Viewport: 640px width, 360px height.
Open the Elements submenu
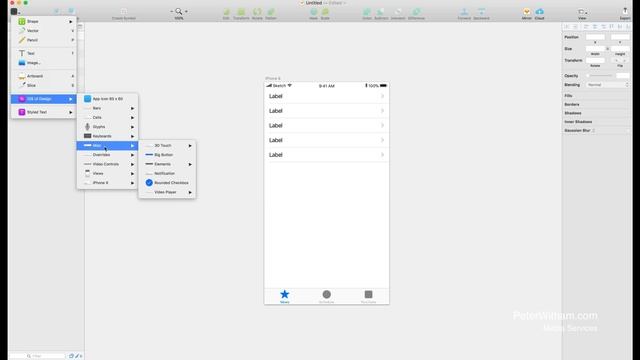click(167, 164)
